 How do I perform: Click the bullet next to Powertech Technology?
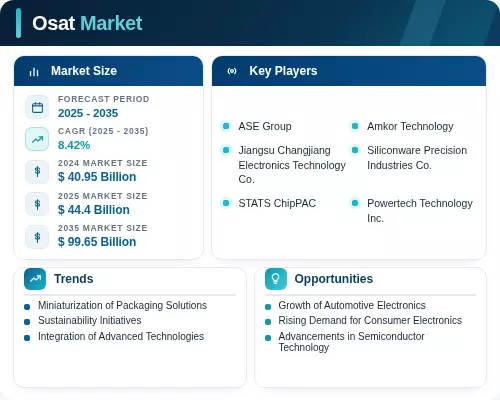point(355,203)
